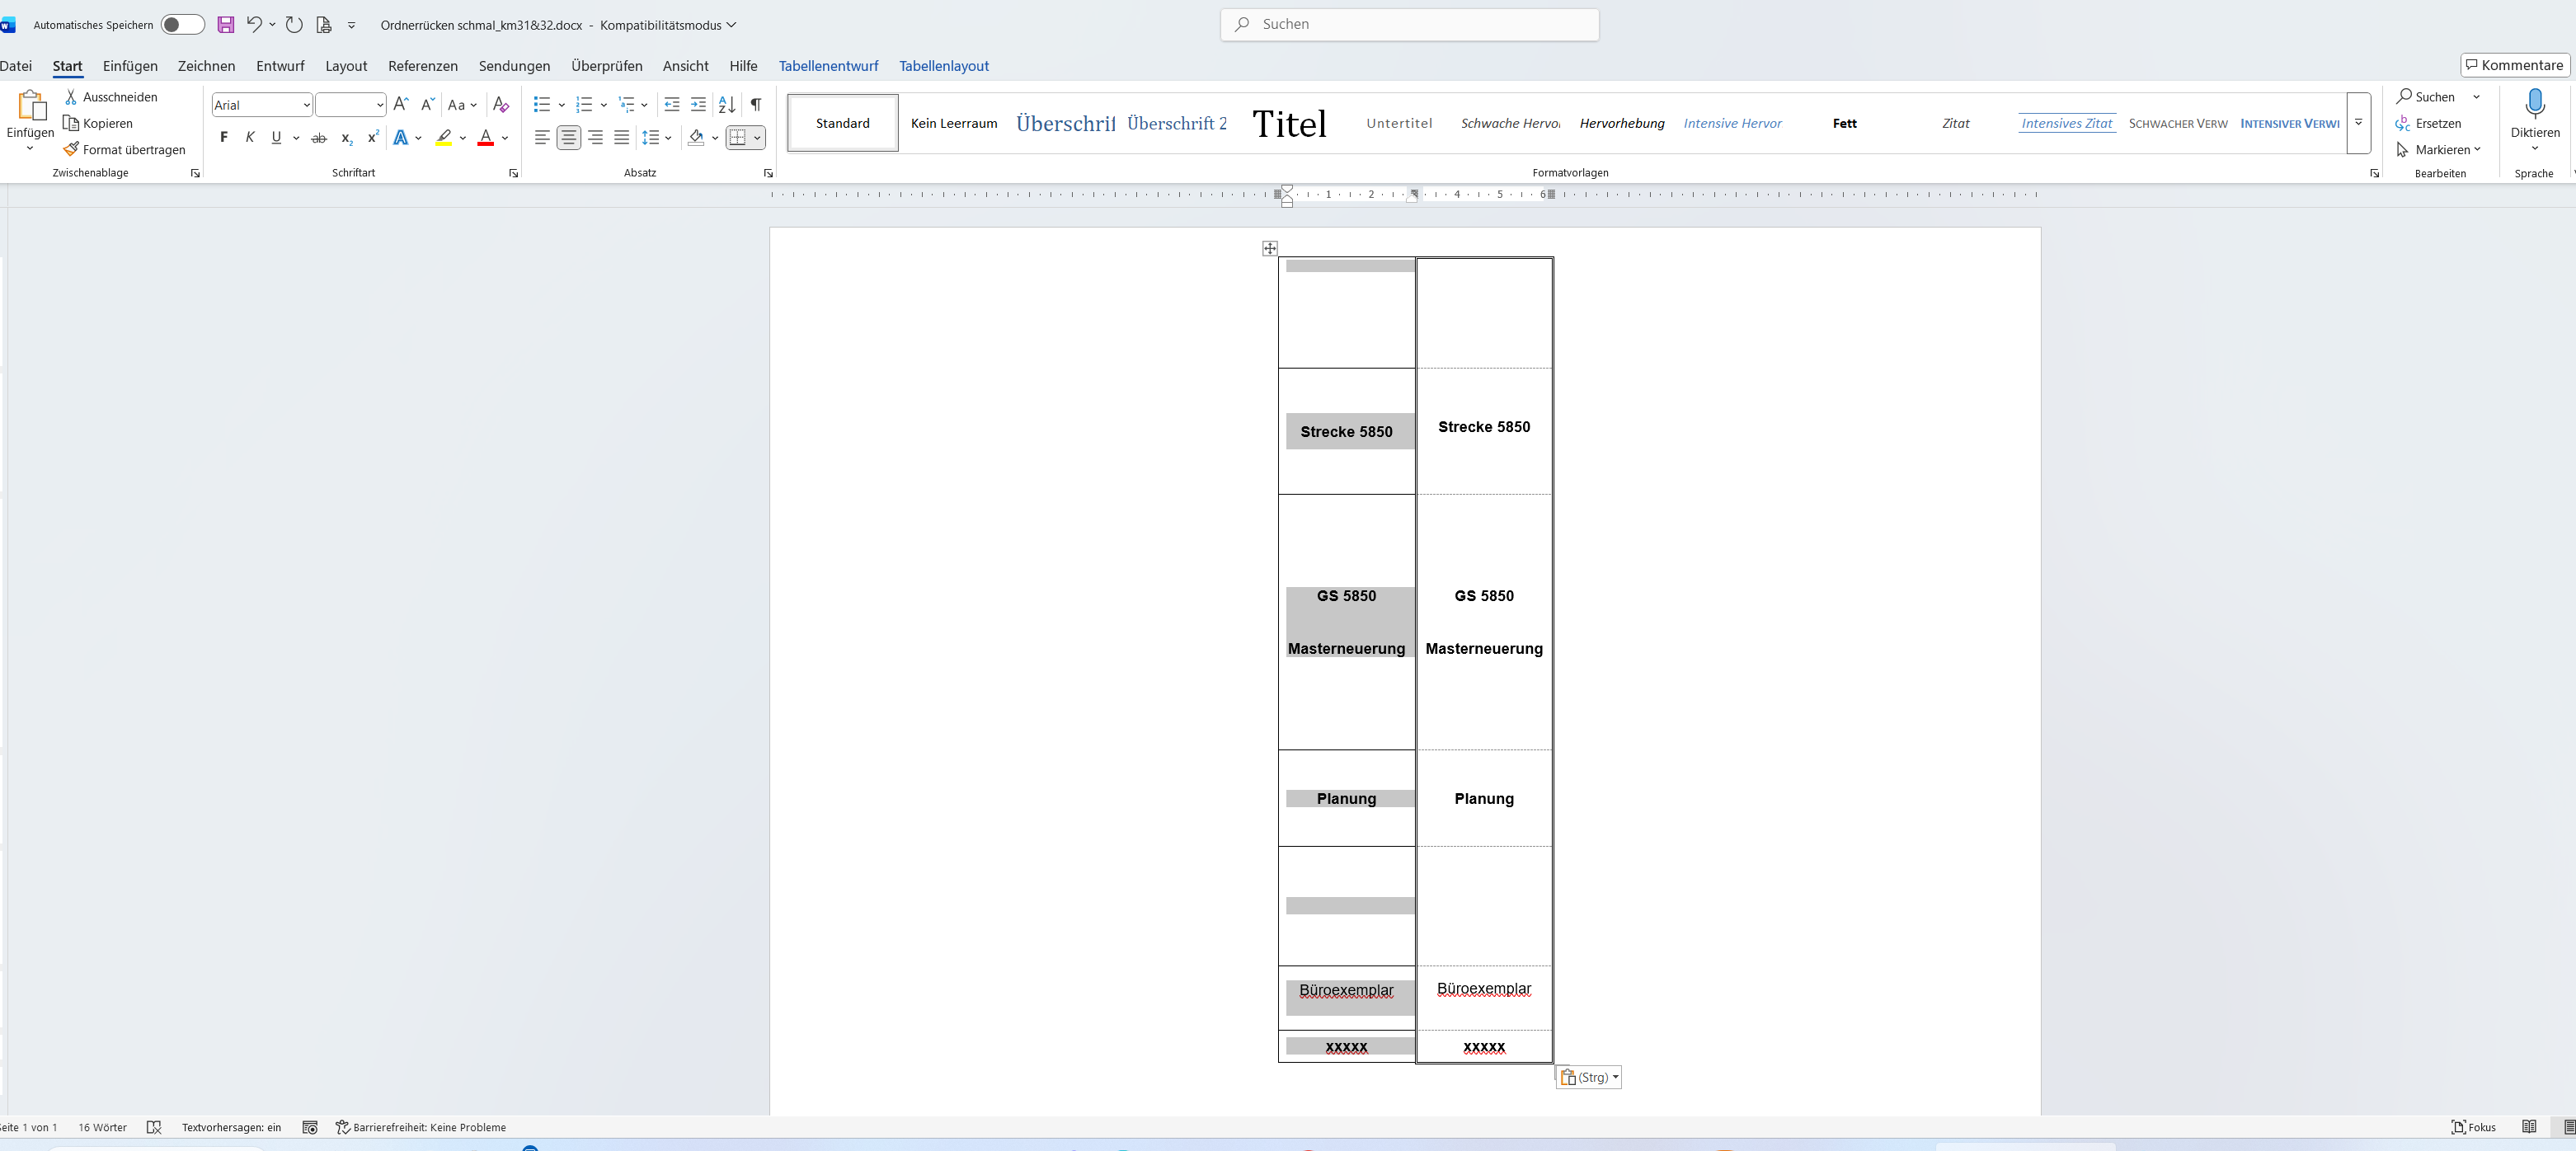Screen dimensions: 2576x1151
Task: Toggle bold formatting with F button
Action: point(223,138)
